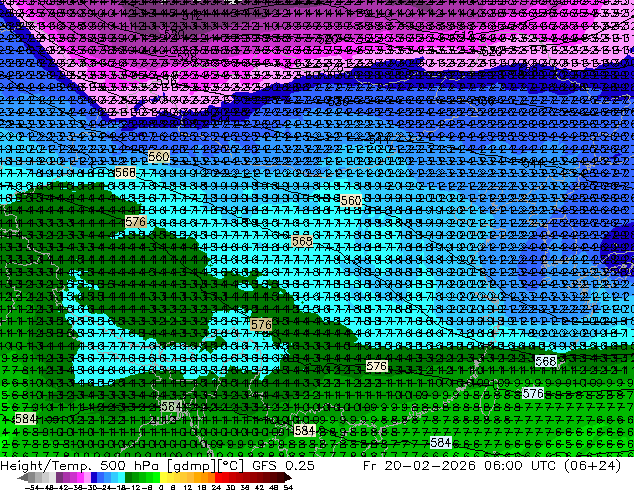Click the white 568 contour label at right
Screen dimensions: 634x490
(545, 361)
